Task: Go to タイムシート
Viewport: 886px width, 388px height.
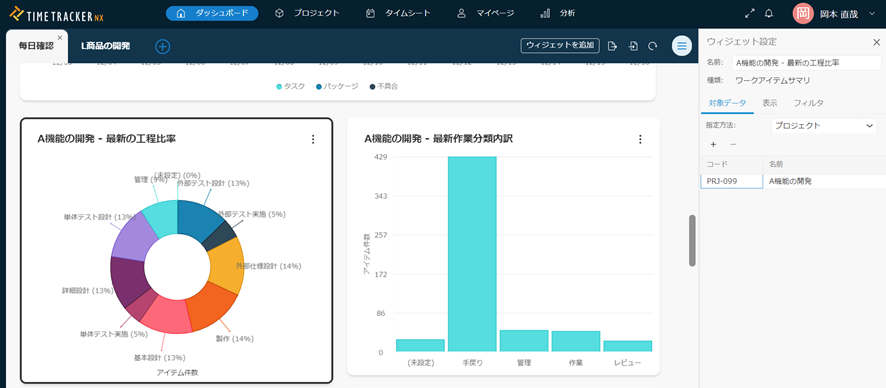Action: coord(398,14)
